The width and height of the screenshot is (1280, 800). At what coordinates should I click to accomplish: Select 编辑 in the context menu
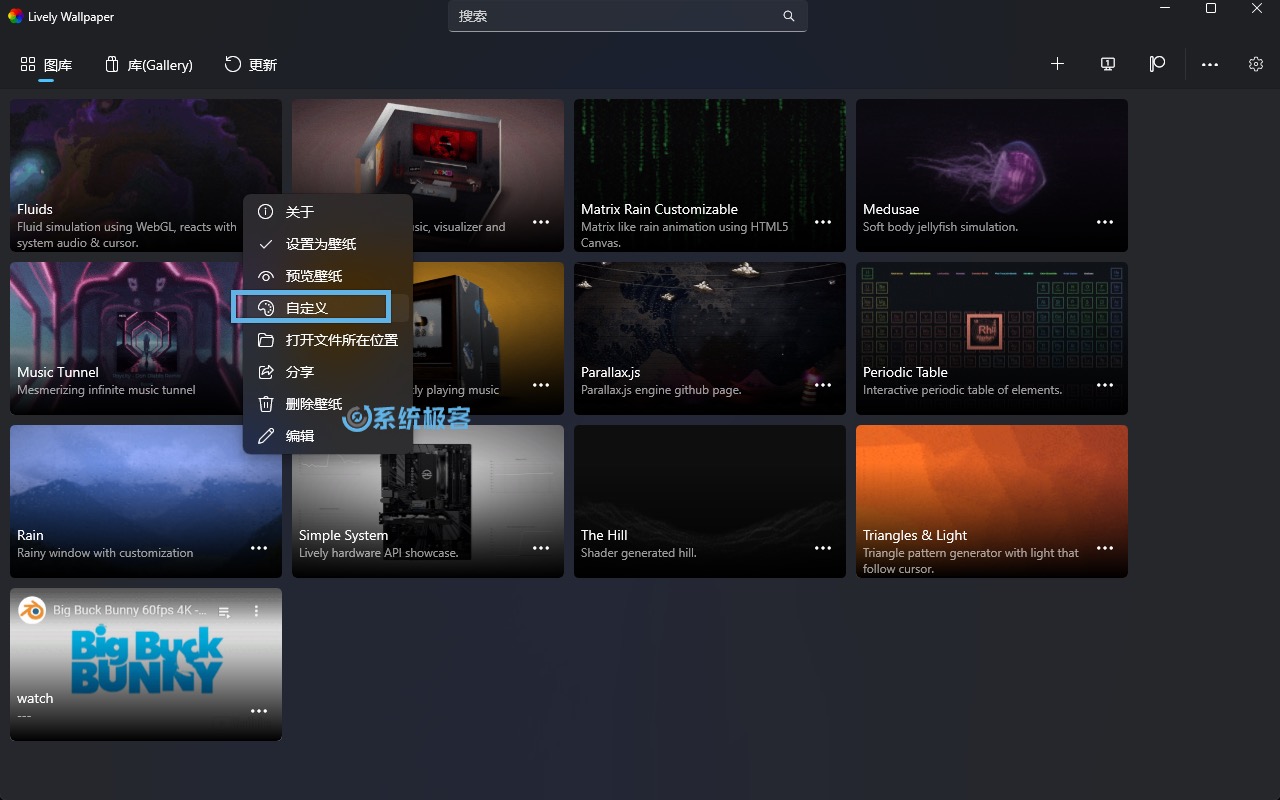pos(328,436)
